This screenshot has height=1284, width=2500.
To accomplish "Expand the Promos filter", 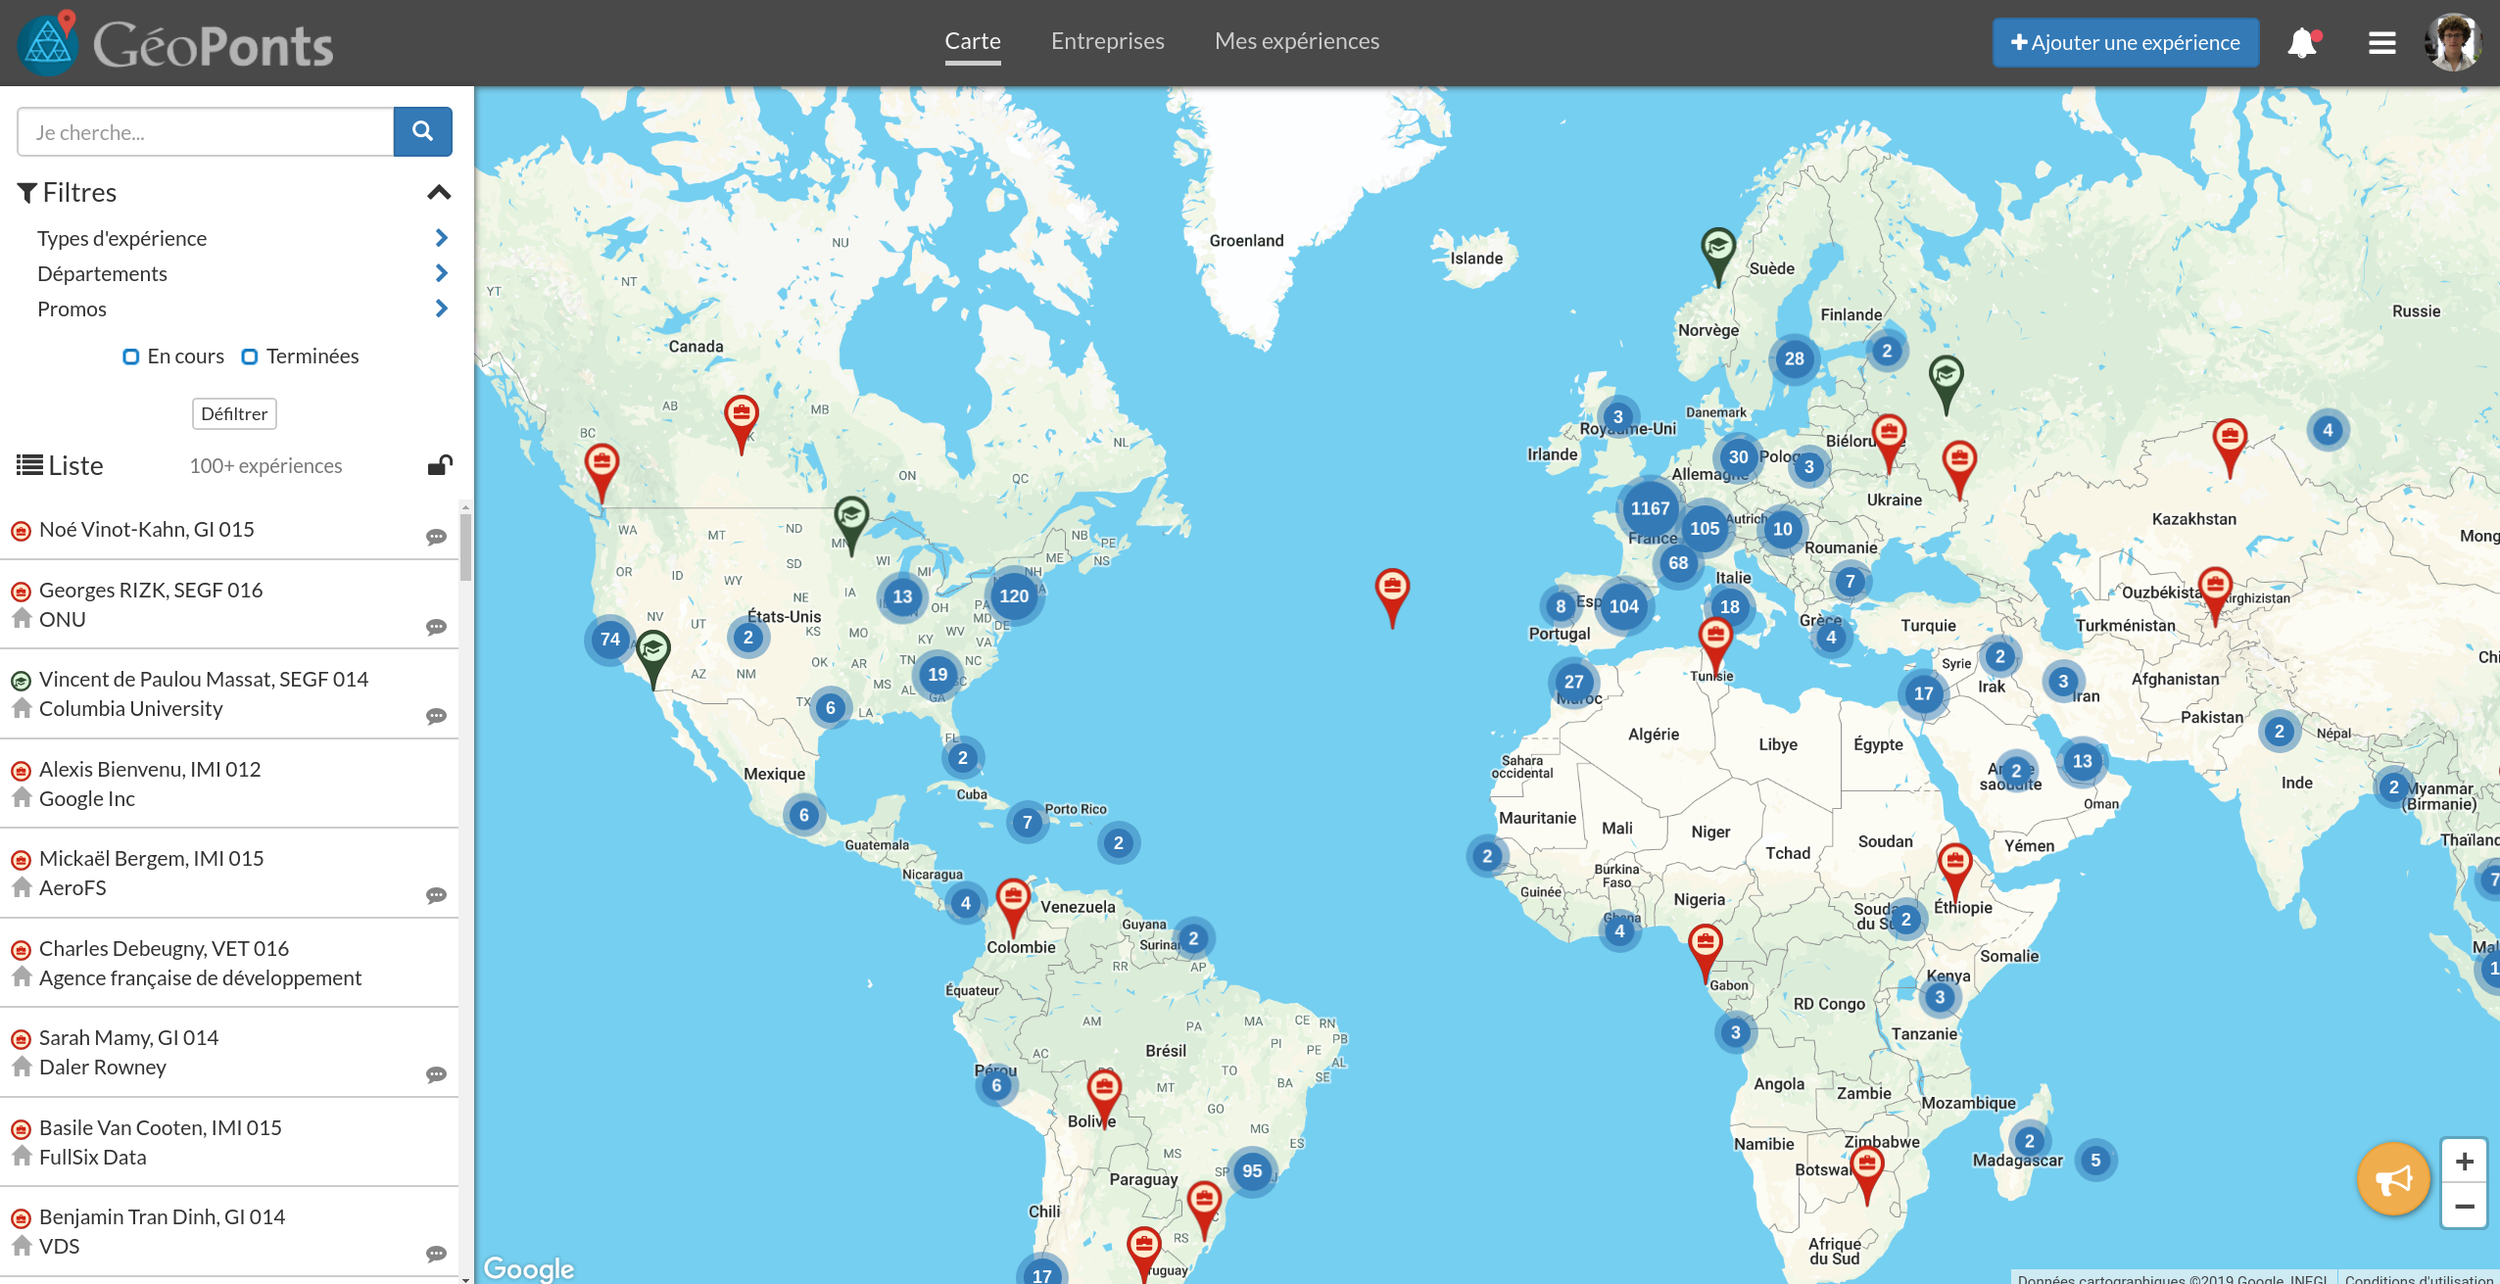I will (x=441, y=309).
